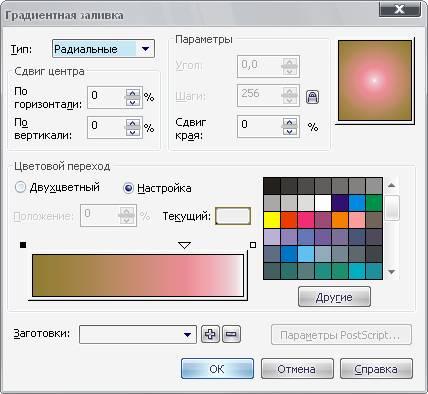Expand the Заготовки presets dropdown

[138, 334]
